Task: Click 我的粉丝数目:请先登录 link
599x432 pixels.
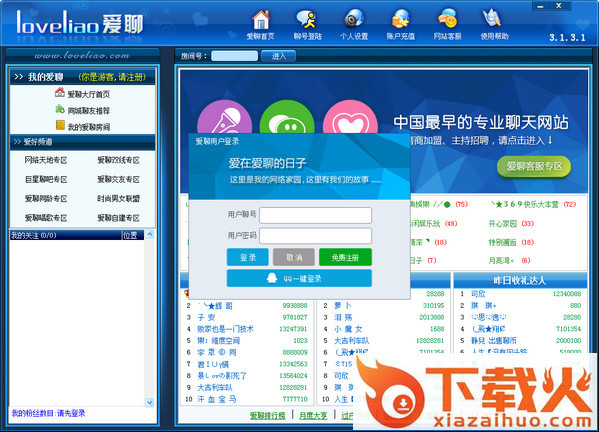Action: [49, 413]
